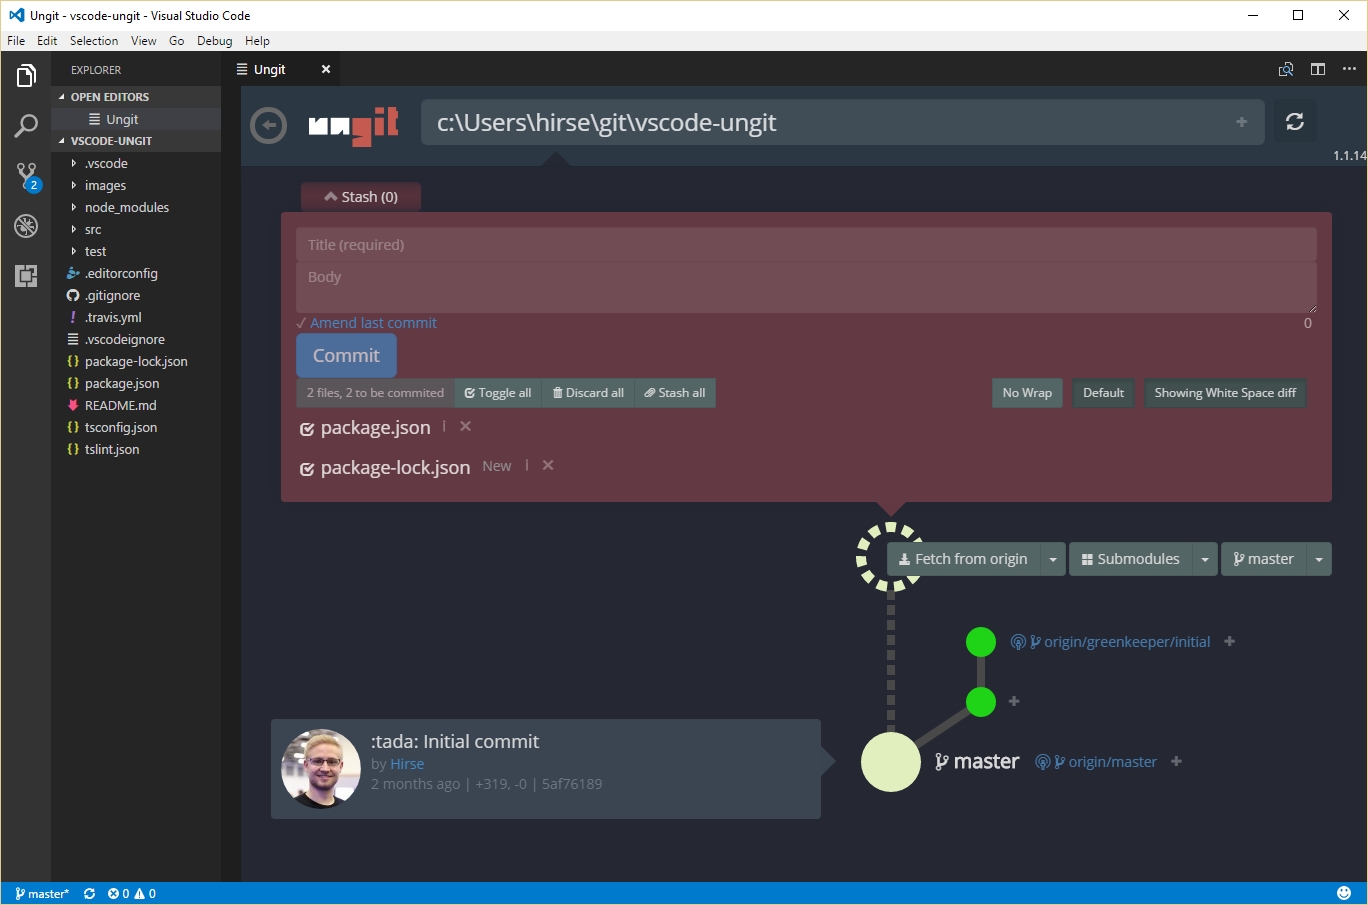
Task: Click the green origin/greenkeeper/initial commit node
Action: [981, 642]
